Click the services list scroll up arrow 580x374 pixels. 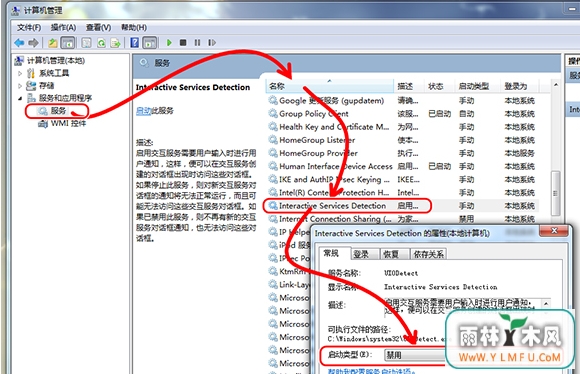[x=556, y=85]
